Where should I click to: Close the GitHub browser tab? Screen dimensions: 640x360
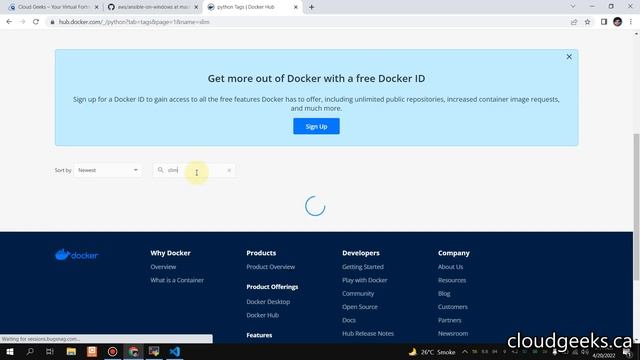196,7
